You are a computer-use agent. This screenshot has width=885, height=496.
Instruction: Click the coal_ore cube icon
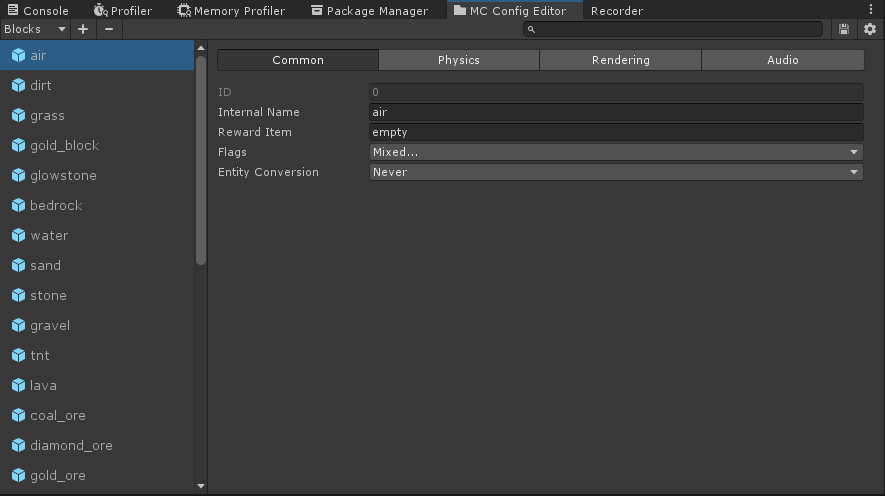pyautogui.click(x=19, y=415)
